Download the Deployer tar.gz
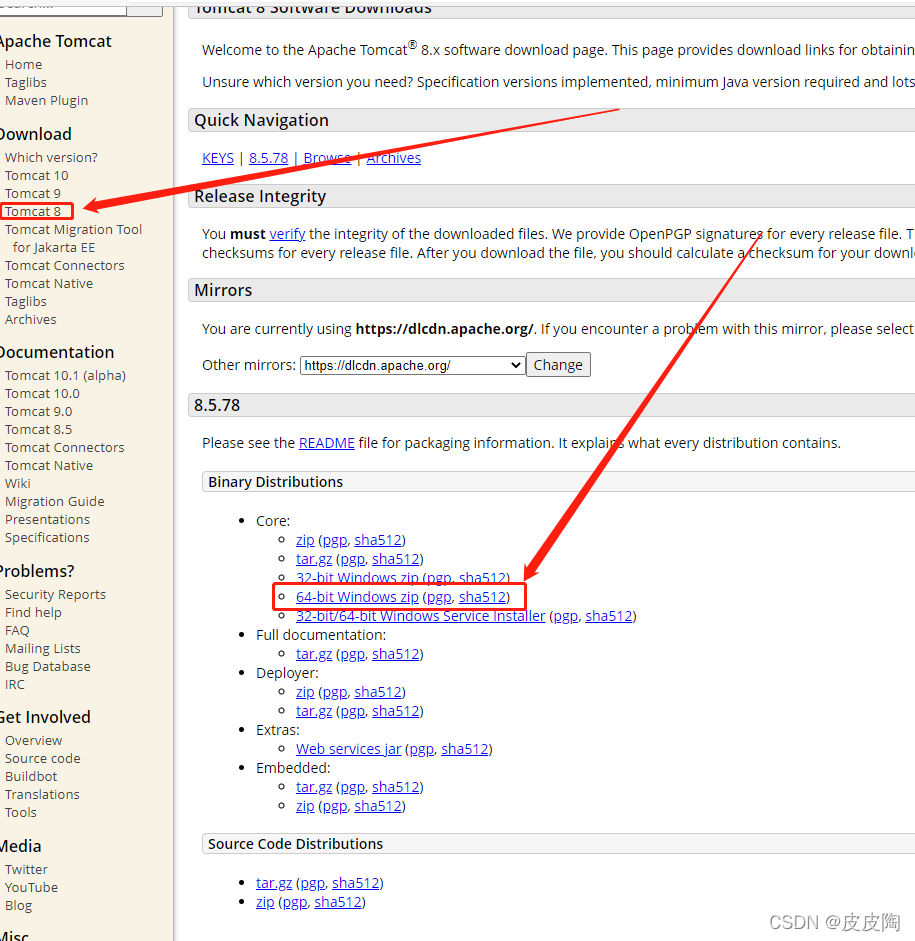The height and width of the screenshot is (941, 915). point(314,711)
